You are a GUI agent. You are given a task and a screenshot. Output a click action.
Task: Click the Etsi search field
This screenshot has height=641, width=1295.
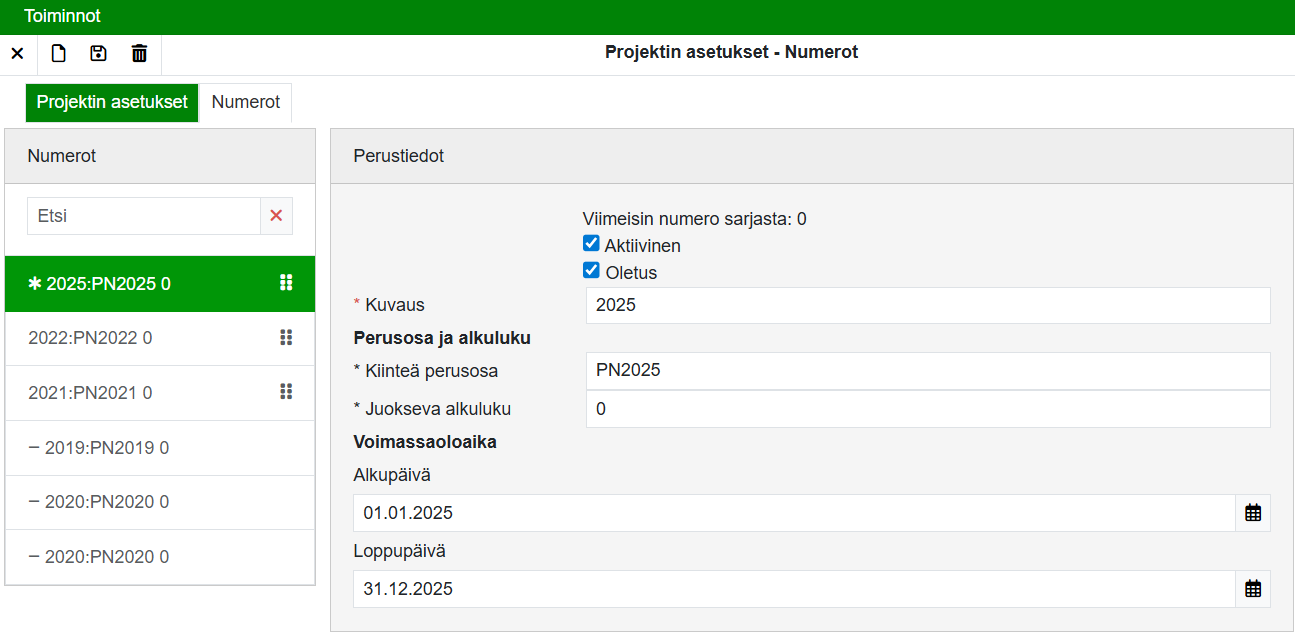click(x=143, y=216)
